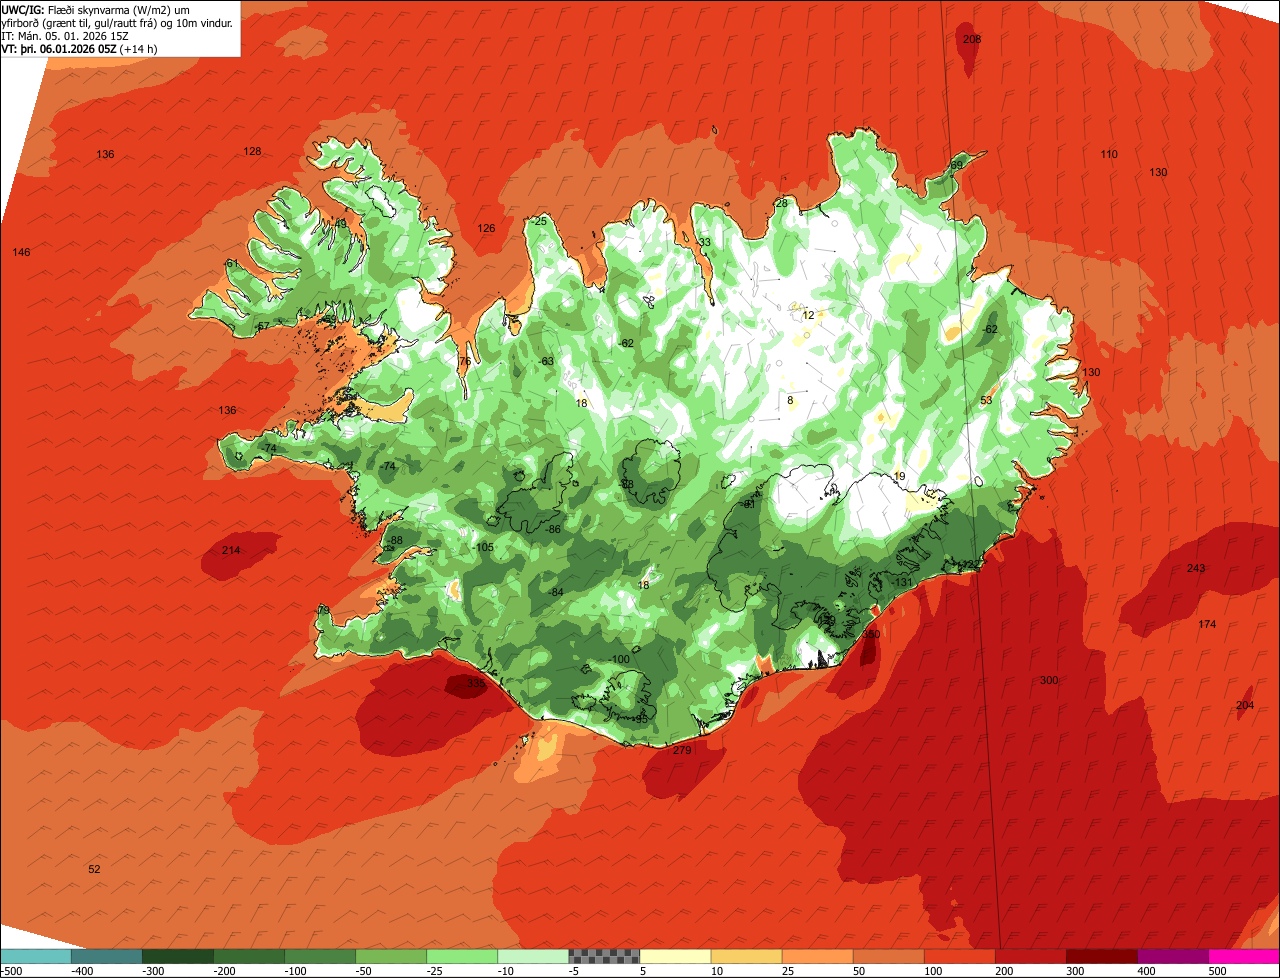Click the '-131' value on the map

(x=903, y=582)
